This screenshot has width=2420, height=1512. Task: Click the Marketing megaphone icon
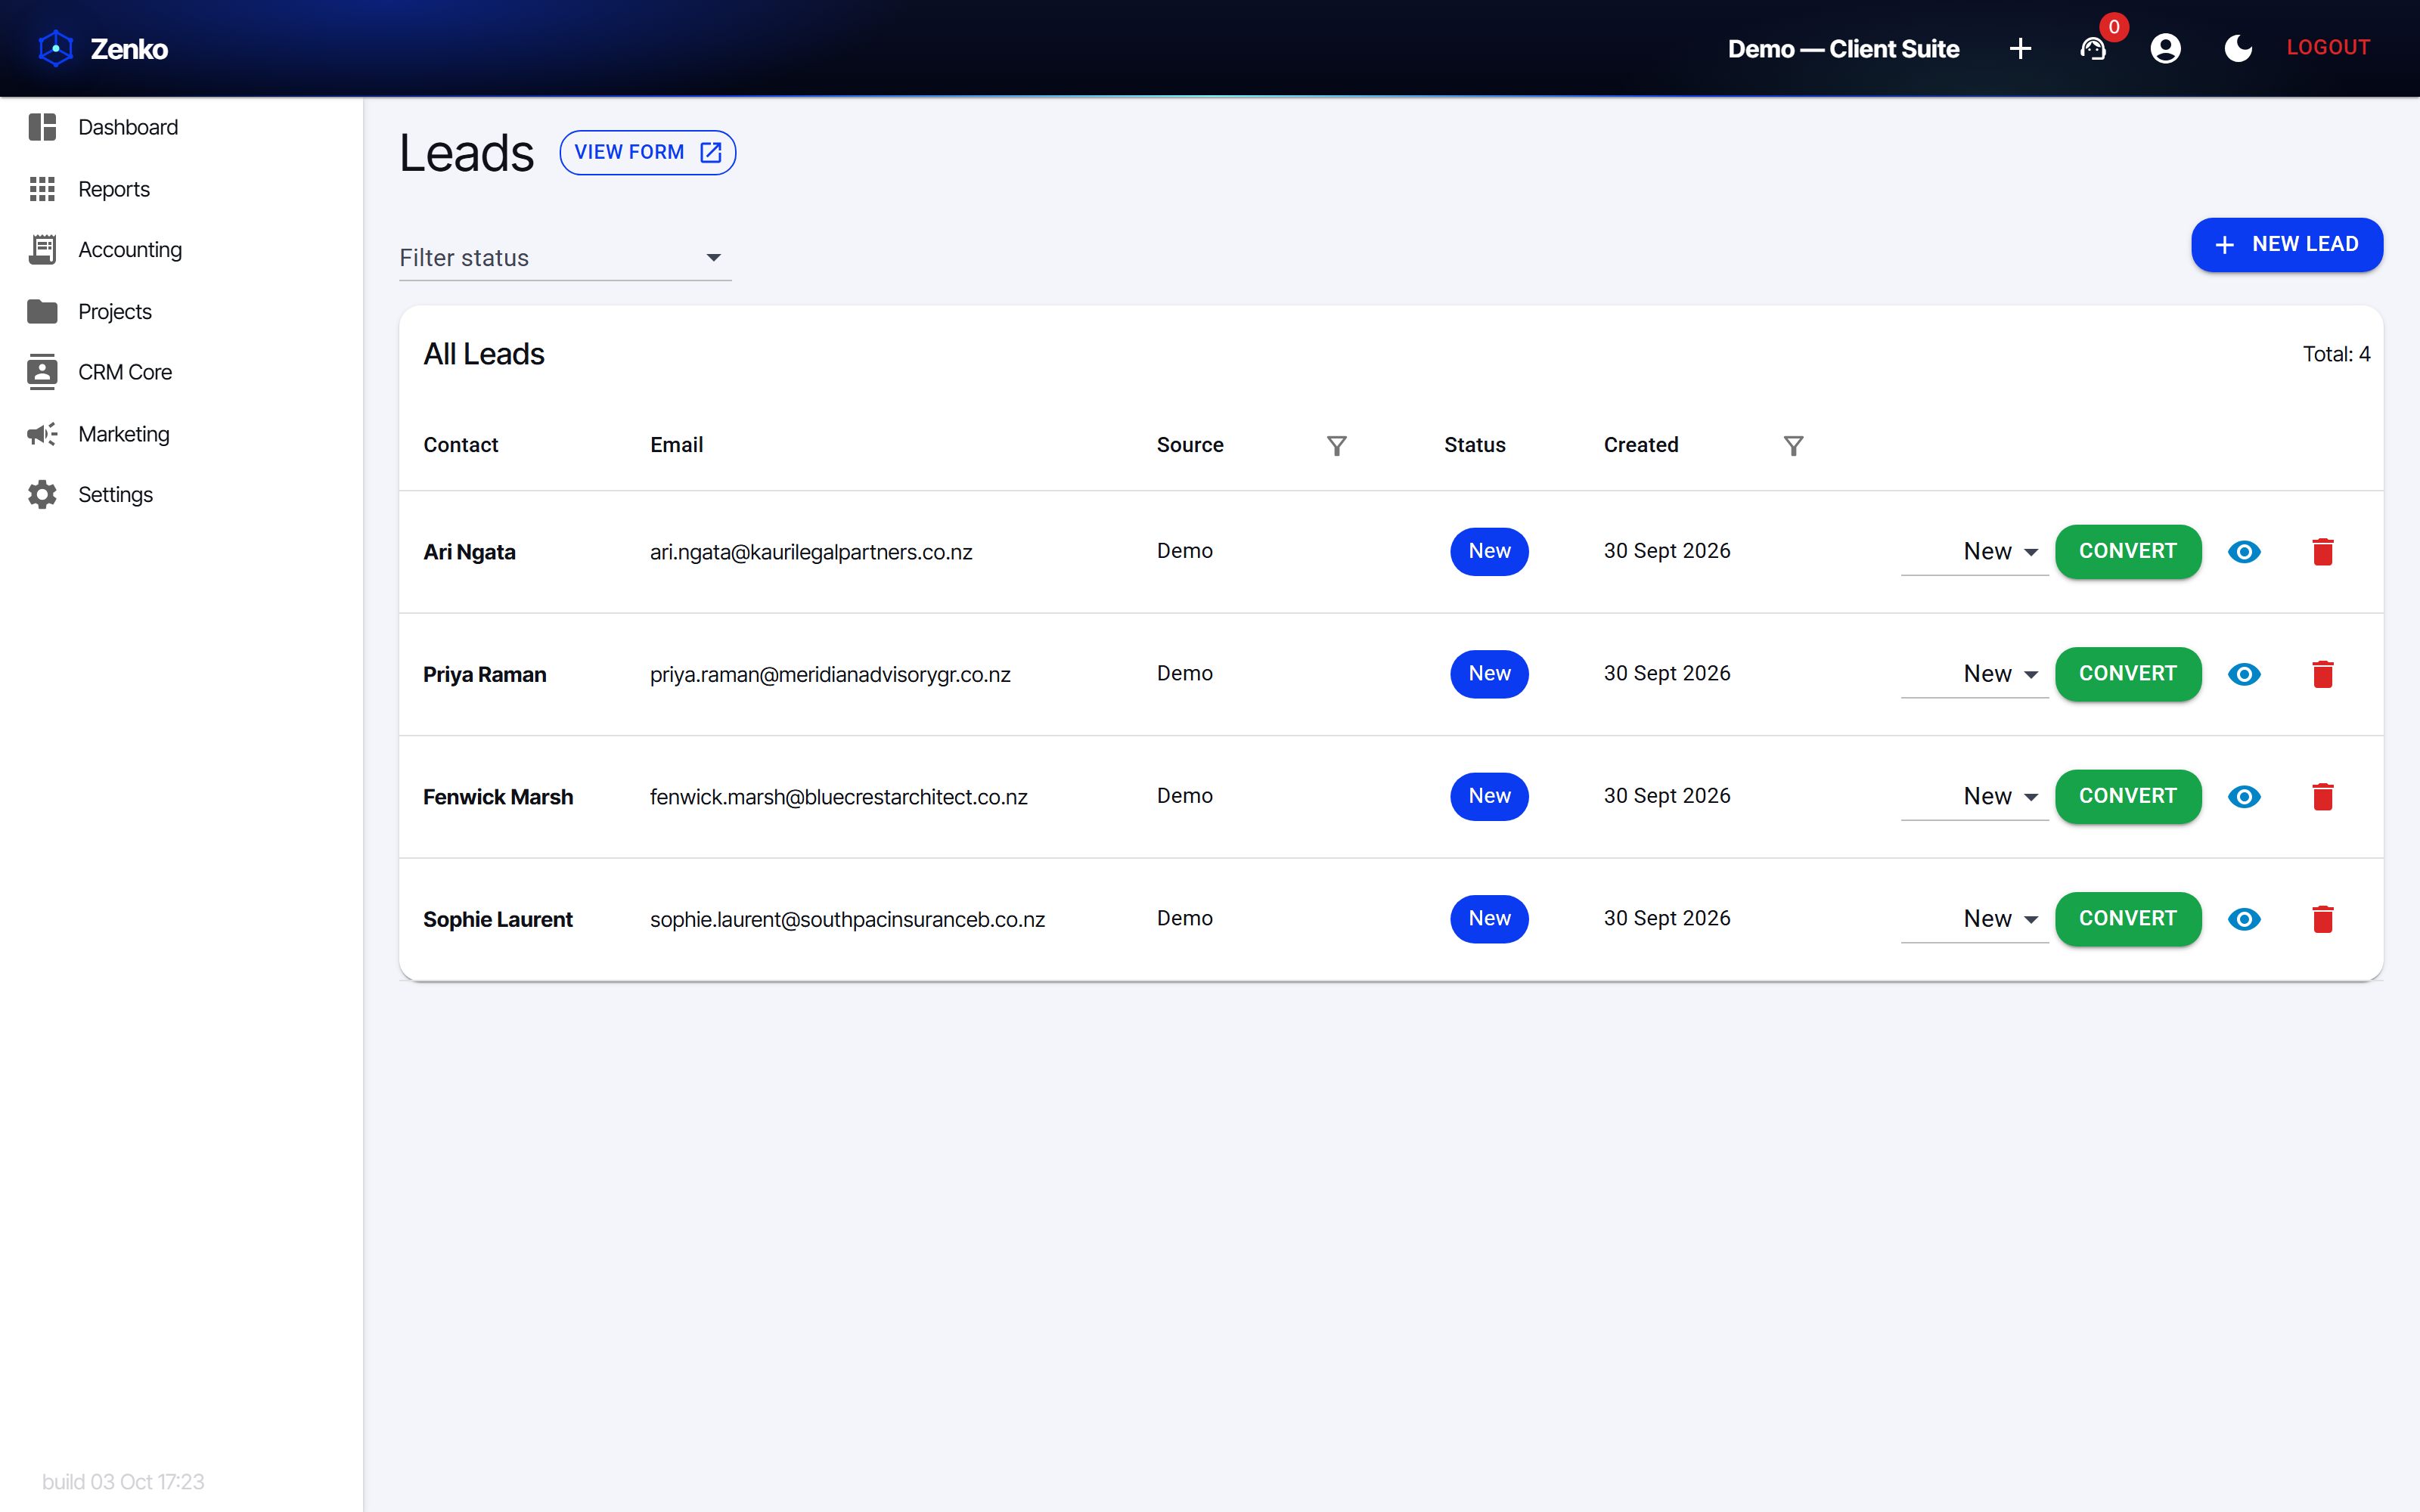42,434
